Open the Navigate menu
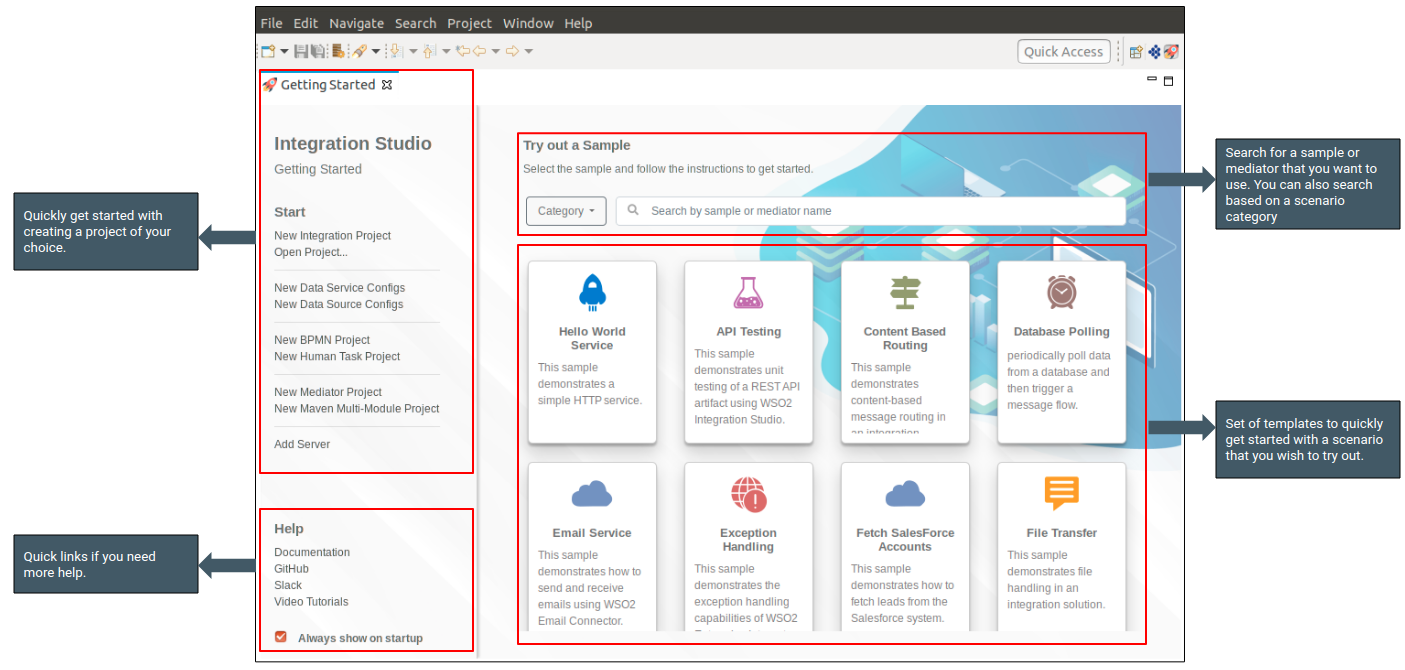 tap(357, 22)
